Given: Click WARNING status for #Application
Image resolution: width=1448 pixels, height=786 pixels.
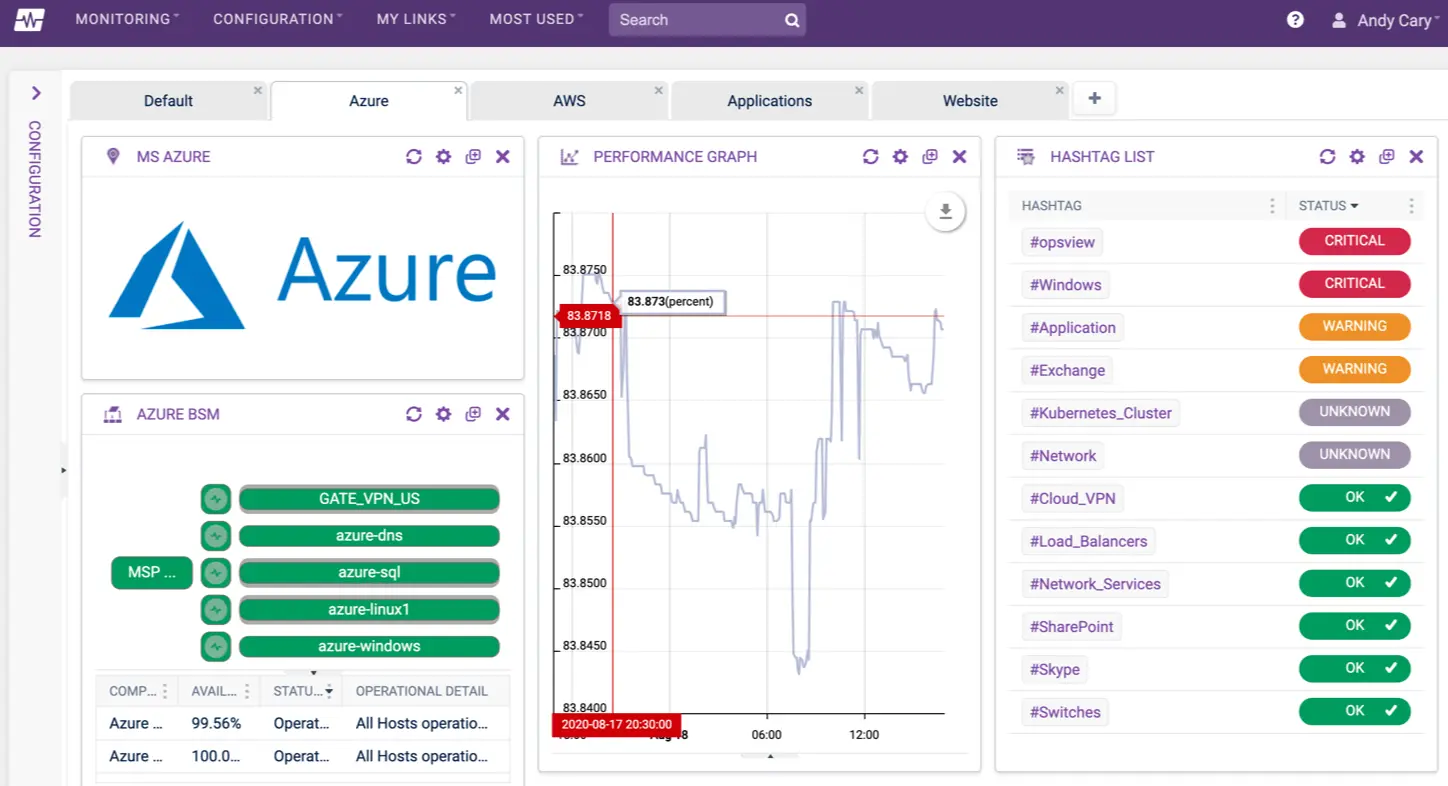Looking at the screenshot, I should (1355, 326).
